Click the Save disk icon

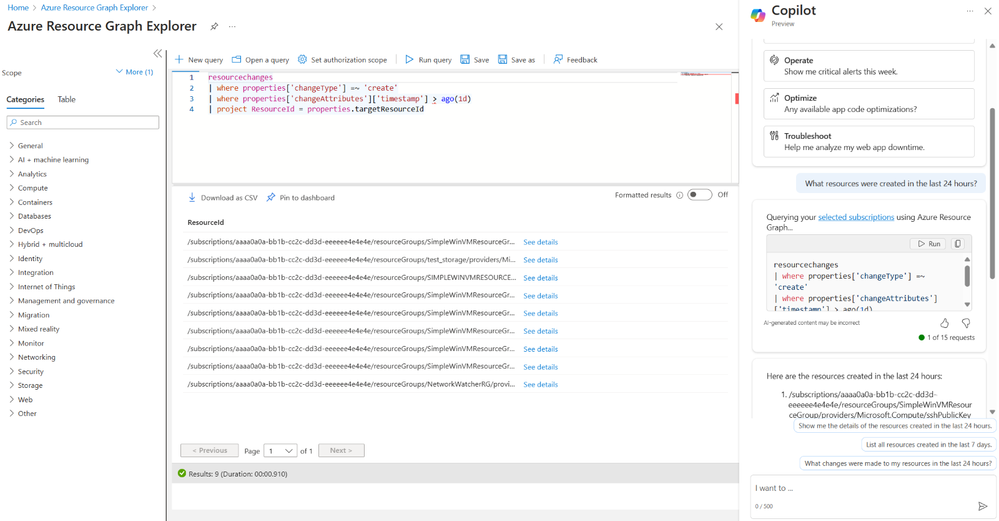(465, 59)
